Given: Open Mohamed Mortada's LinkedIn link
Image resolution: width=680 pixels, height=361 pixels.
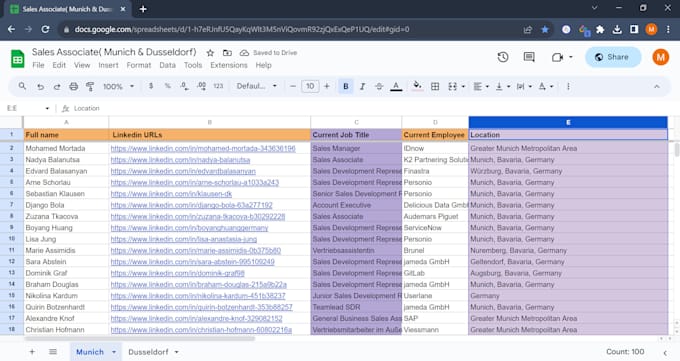Looking at the screenshot, I should [x=203, y=148].
